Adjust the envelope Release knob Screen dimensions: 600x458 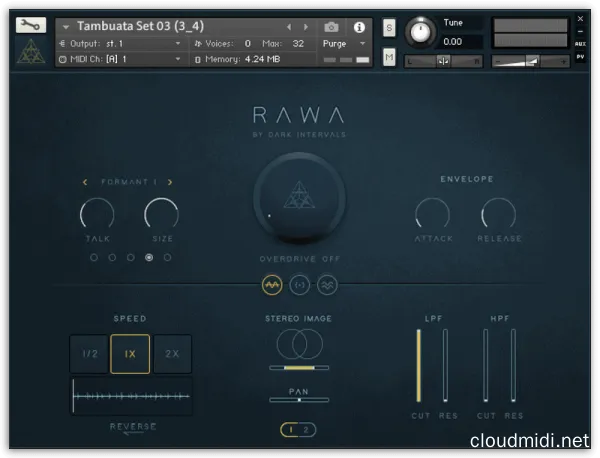pos(499,214)
